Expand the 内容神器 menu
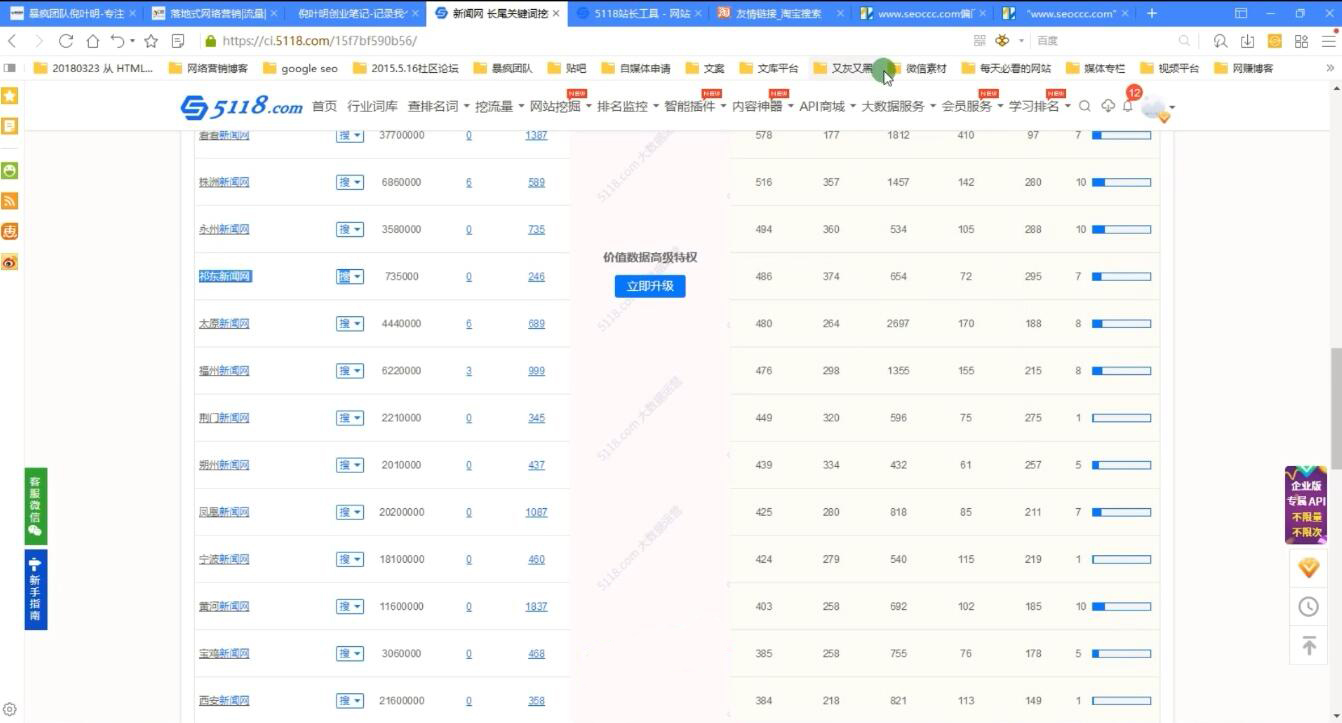Image resolution: width=1342 pixels, height=723 pixels. 763,106
